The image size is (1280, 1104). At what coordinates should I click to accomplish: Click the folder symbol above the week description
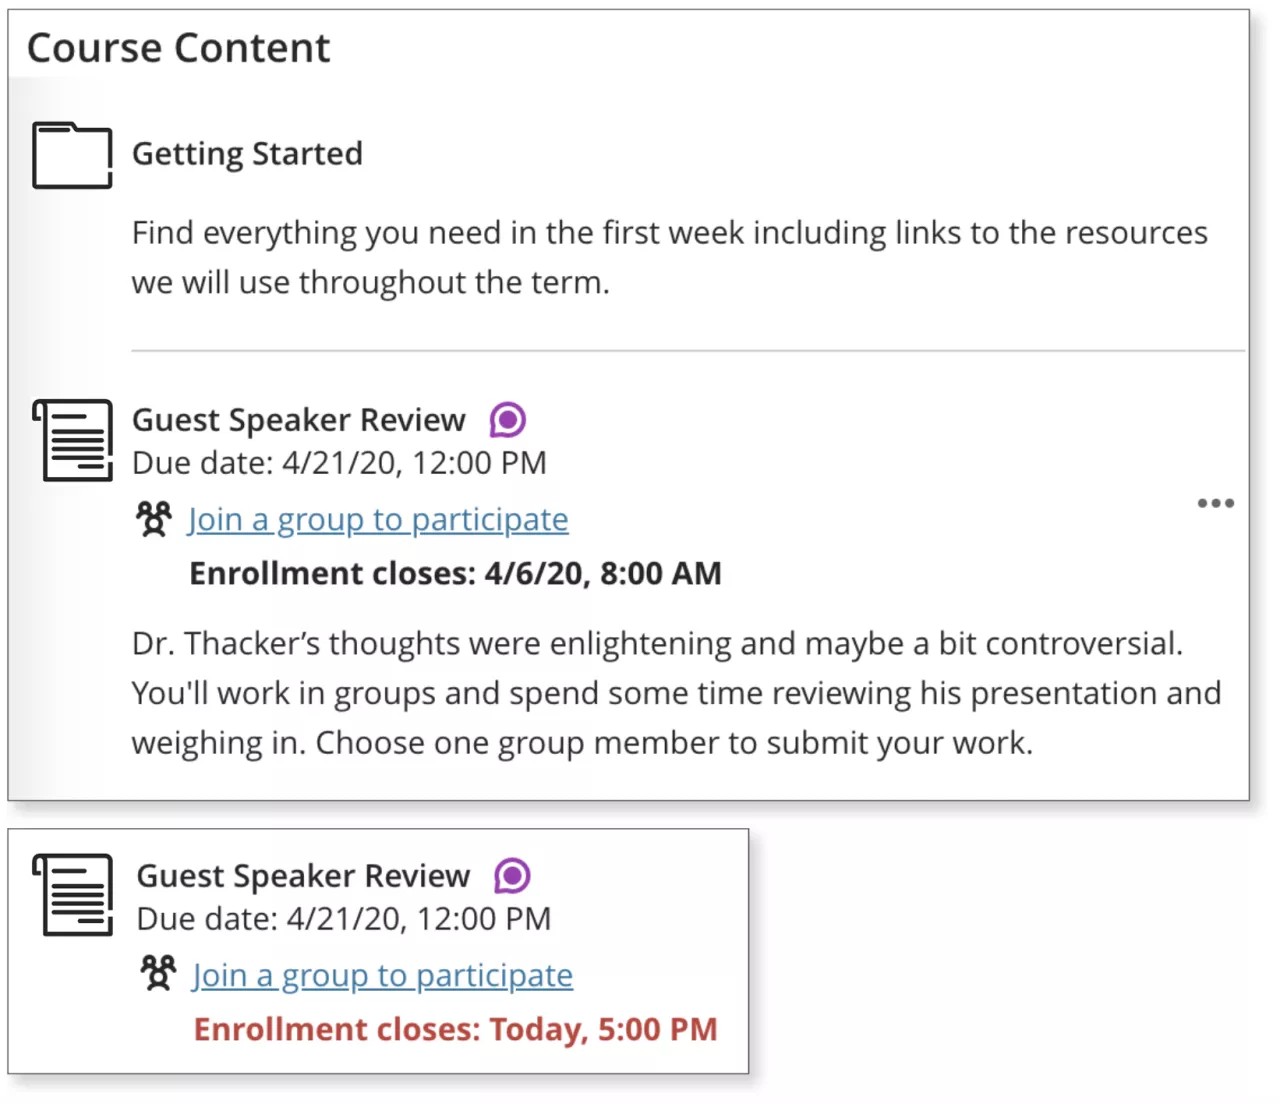click(x=72, y=155)
